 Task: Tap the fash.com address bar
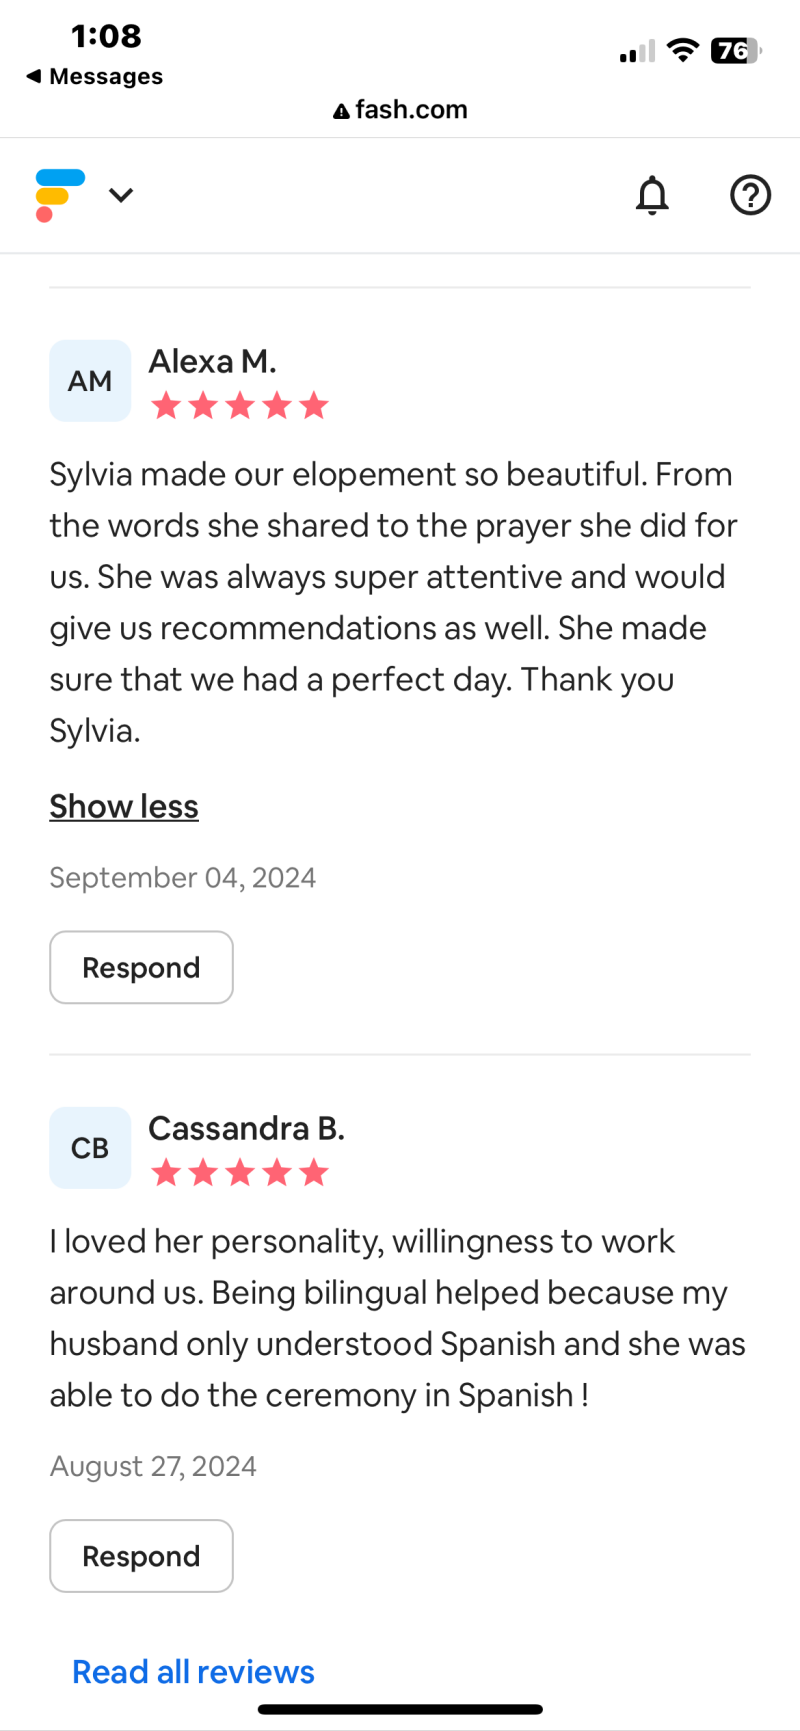click(400, 109)
